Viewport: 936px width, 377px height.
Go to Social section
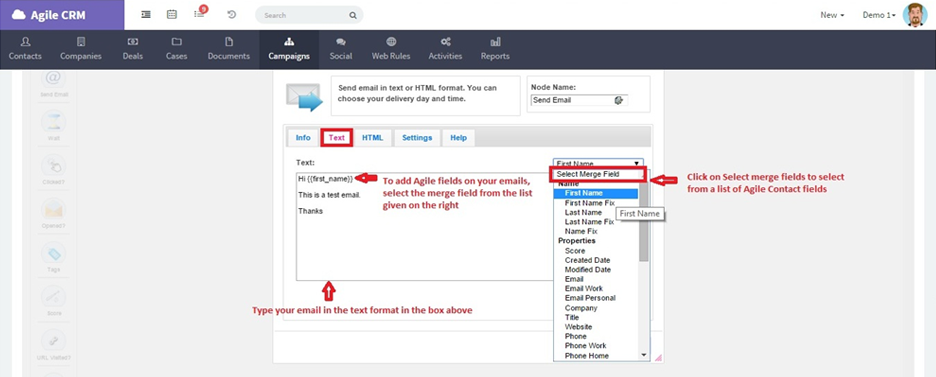click(341, 50)
